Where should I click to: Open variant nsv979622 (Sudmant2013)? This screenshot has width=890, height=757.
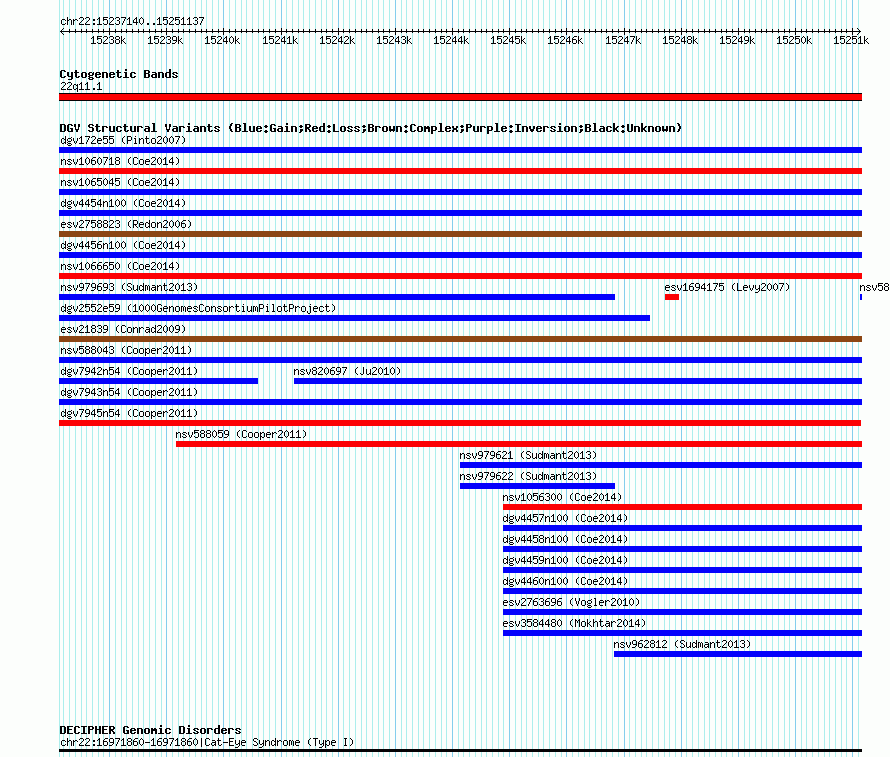(x=528, y=476)
